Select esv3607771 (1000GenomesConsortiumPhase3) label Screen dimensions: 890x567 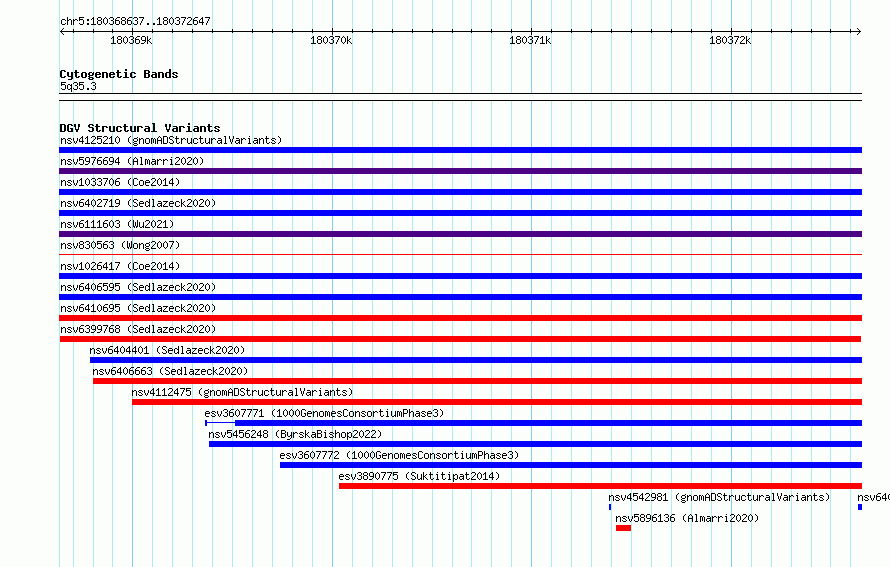(324, 413)
